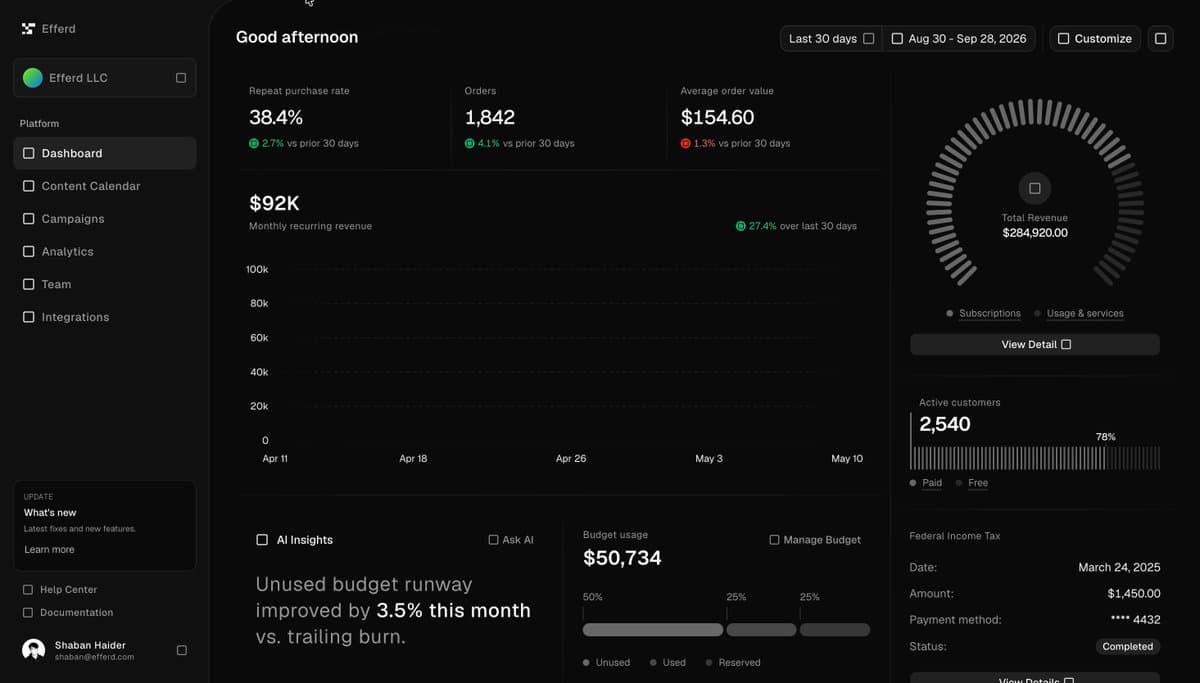
Task: Click the Dashboard sidebar icon
Action: pos(29,153)
